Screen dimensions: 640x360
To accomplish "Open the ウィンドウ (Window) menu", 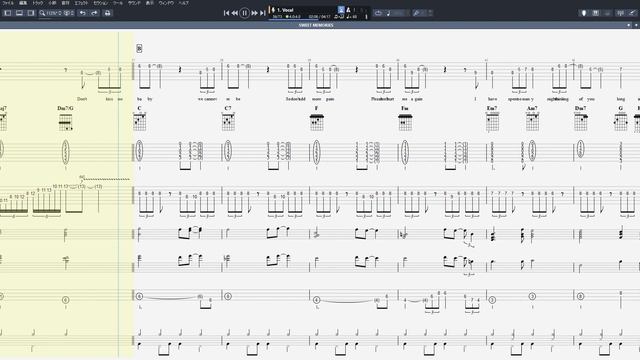I will pyautogui.click(x=166, y=3).
